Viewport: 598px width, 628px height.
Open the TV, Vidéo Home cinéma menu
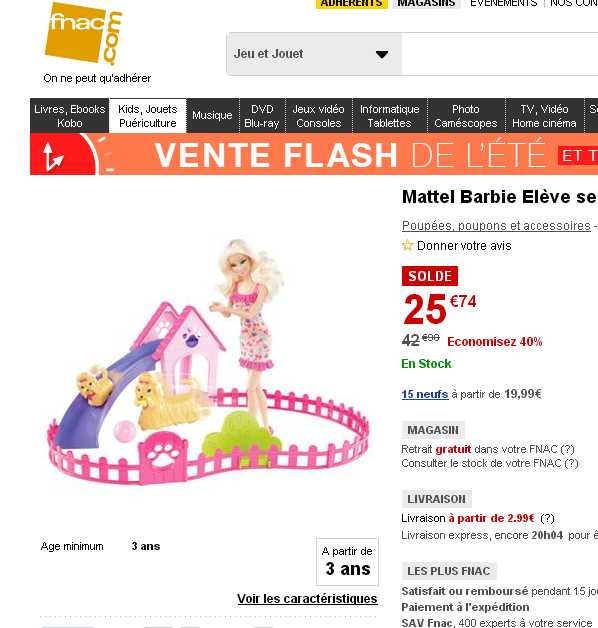tap(544, 116)
